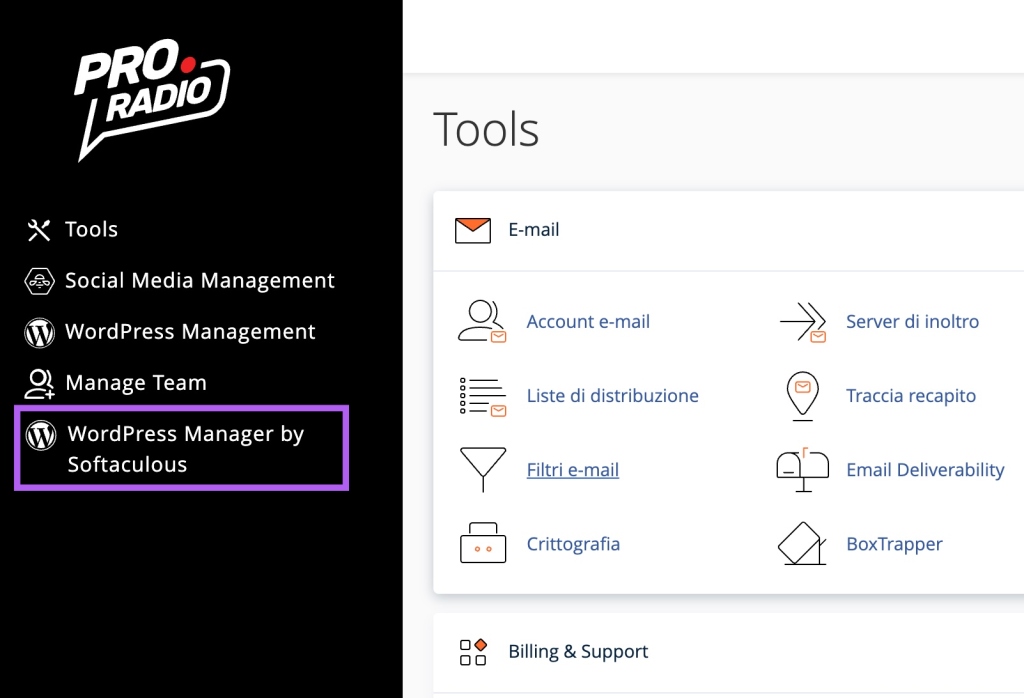Click the Manage Team person icon
The height and width of the screenshot is (698, 1024).
click(x=39, y=383)
